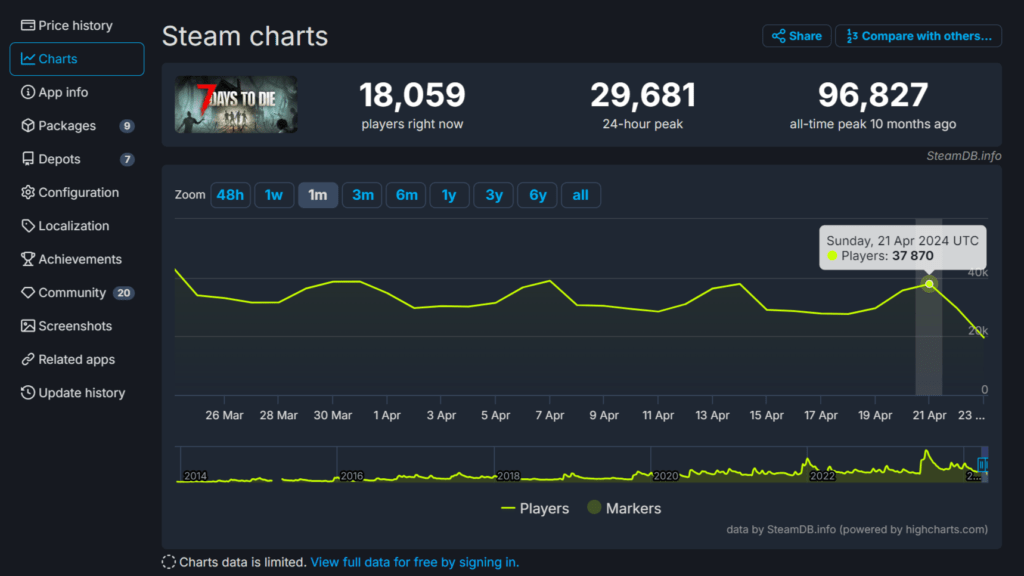Open the Community hub section

click(x=69, y=292)
